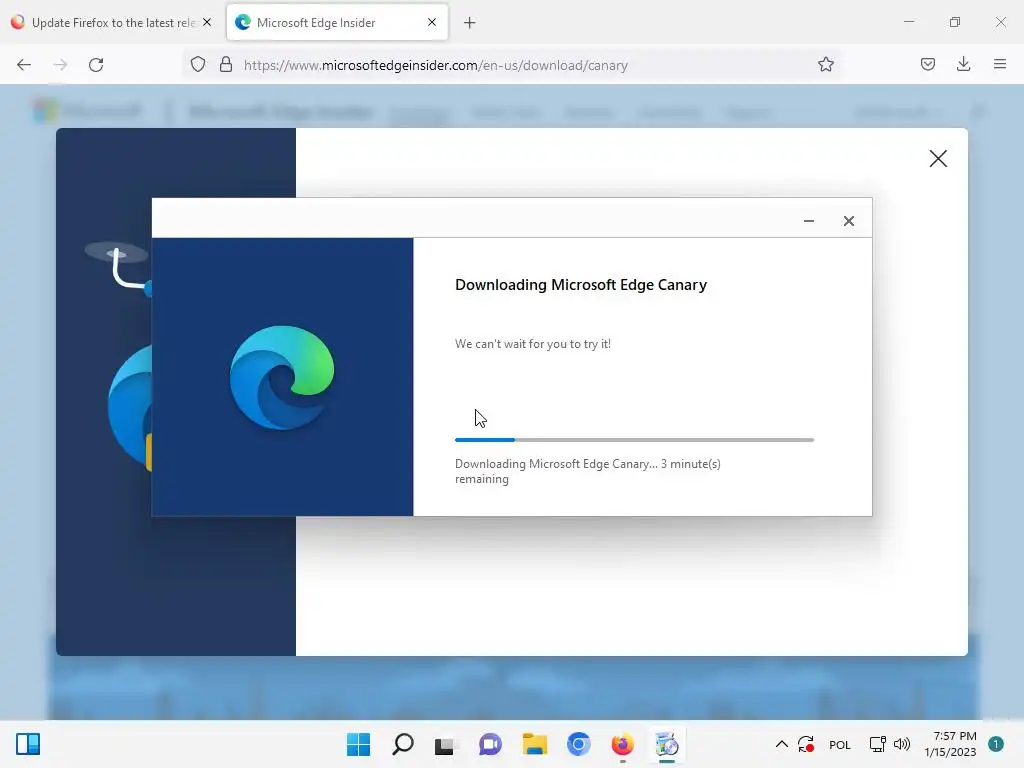The image size is (1024, 768).
Task: Open Firefox application menu
Action: pos(1000,64)
